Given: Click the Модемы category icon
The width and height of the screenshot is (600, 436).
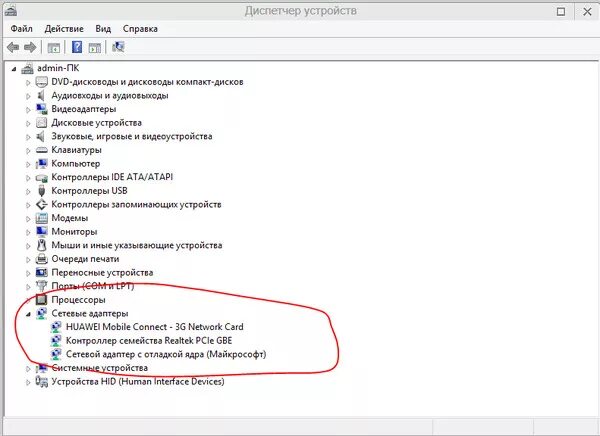Looking at the screenshot, I should coord(41,218).
